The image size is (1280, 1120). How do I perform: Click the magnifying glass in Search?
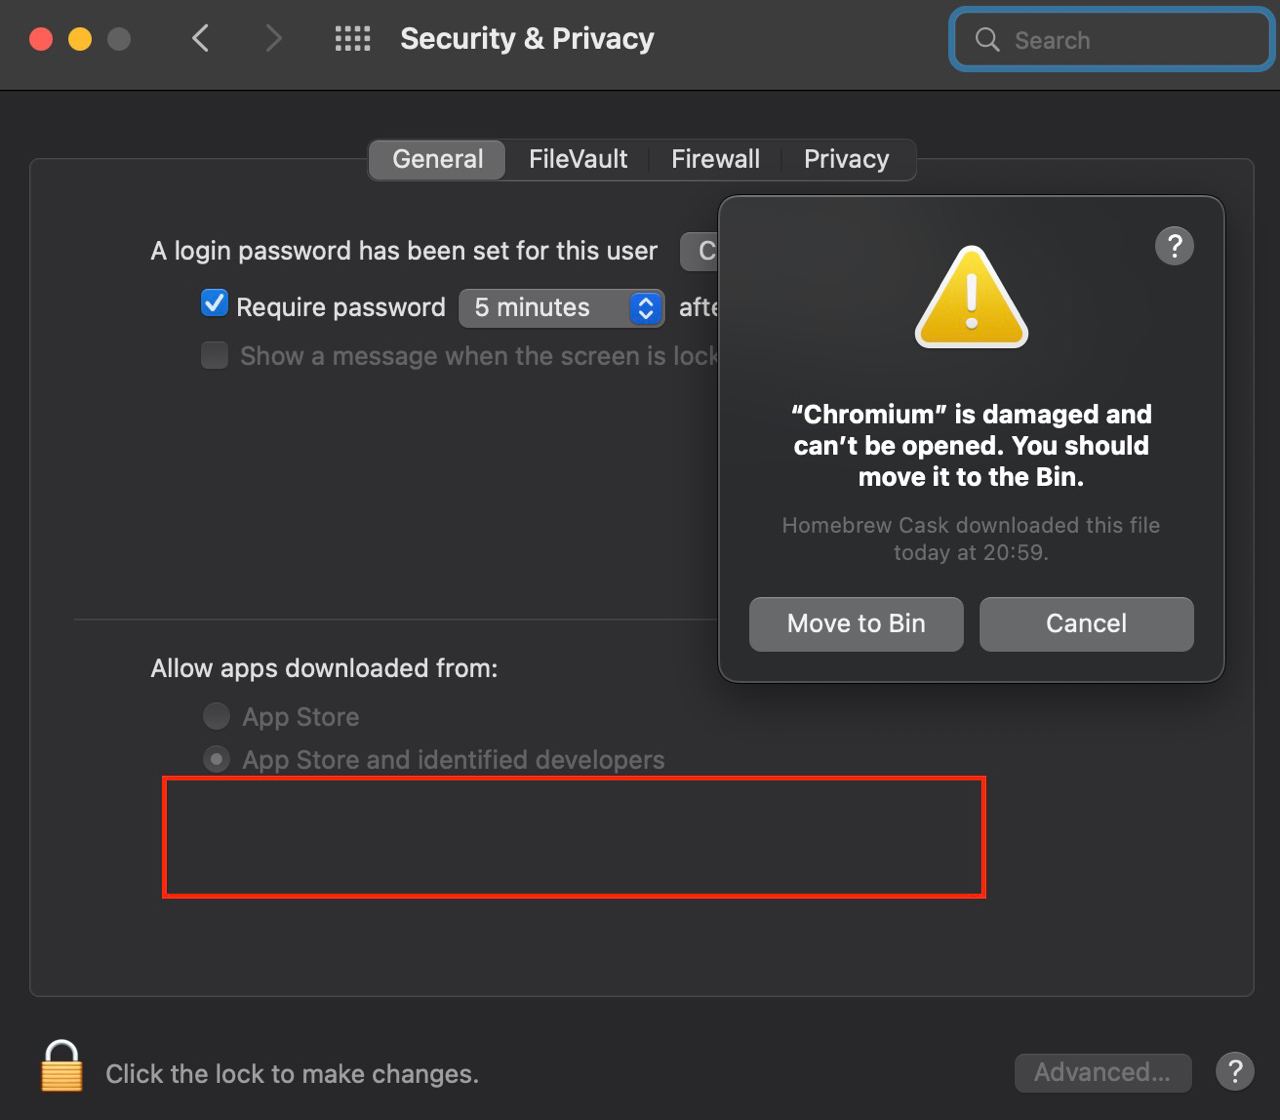tap(987, 40)
